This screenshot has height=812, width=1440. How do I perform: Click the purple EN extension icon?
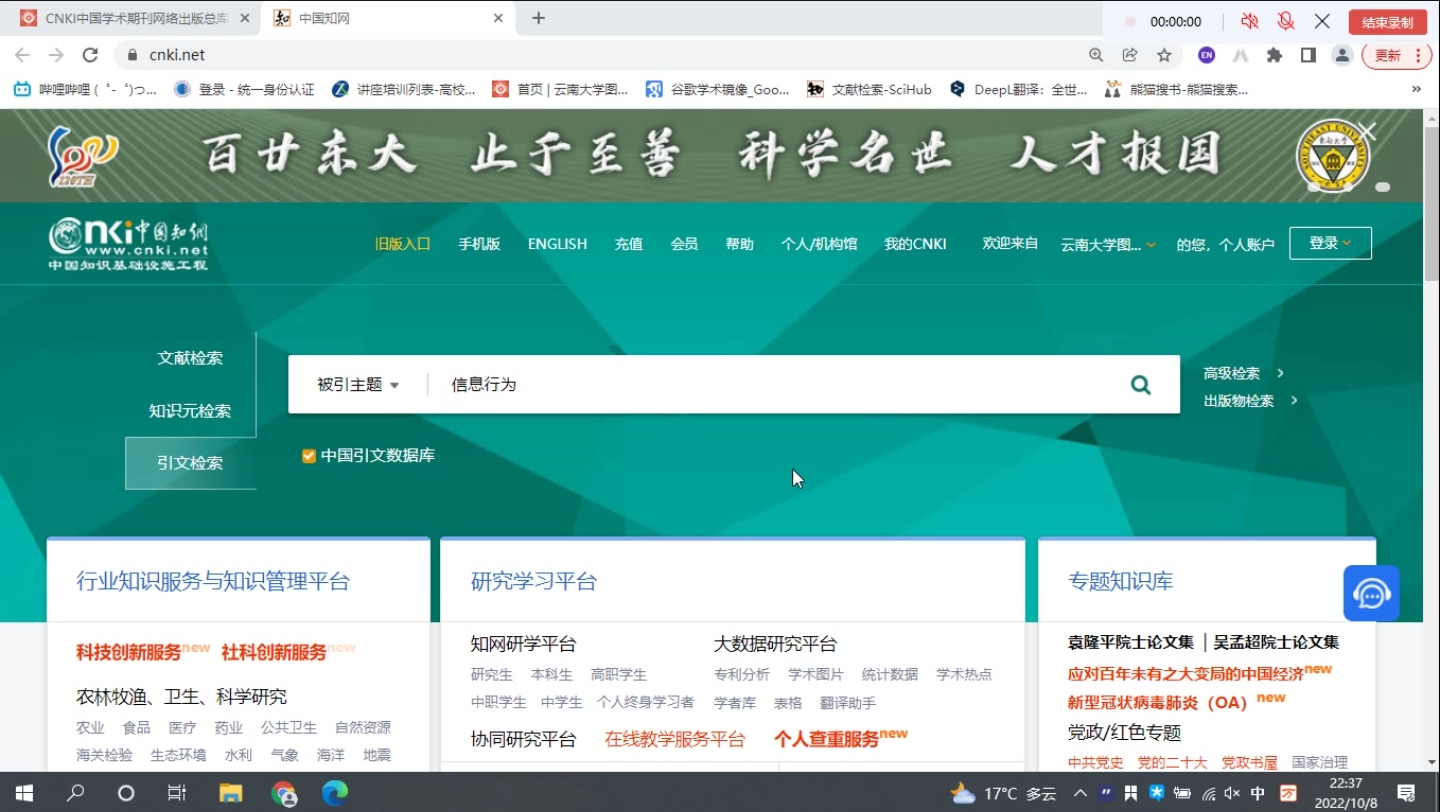point(1207,55)
